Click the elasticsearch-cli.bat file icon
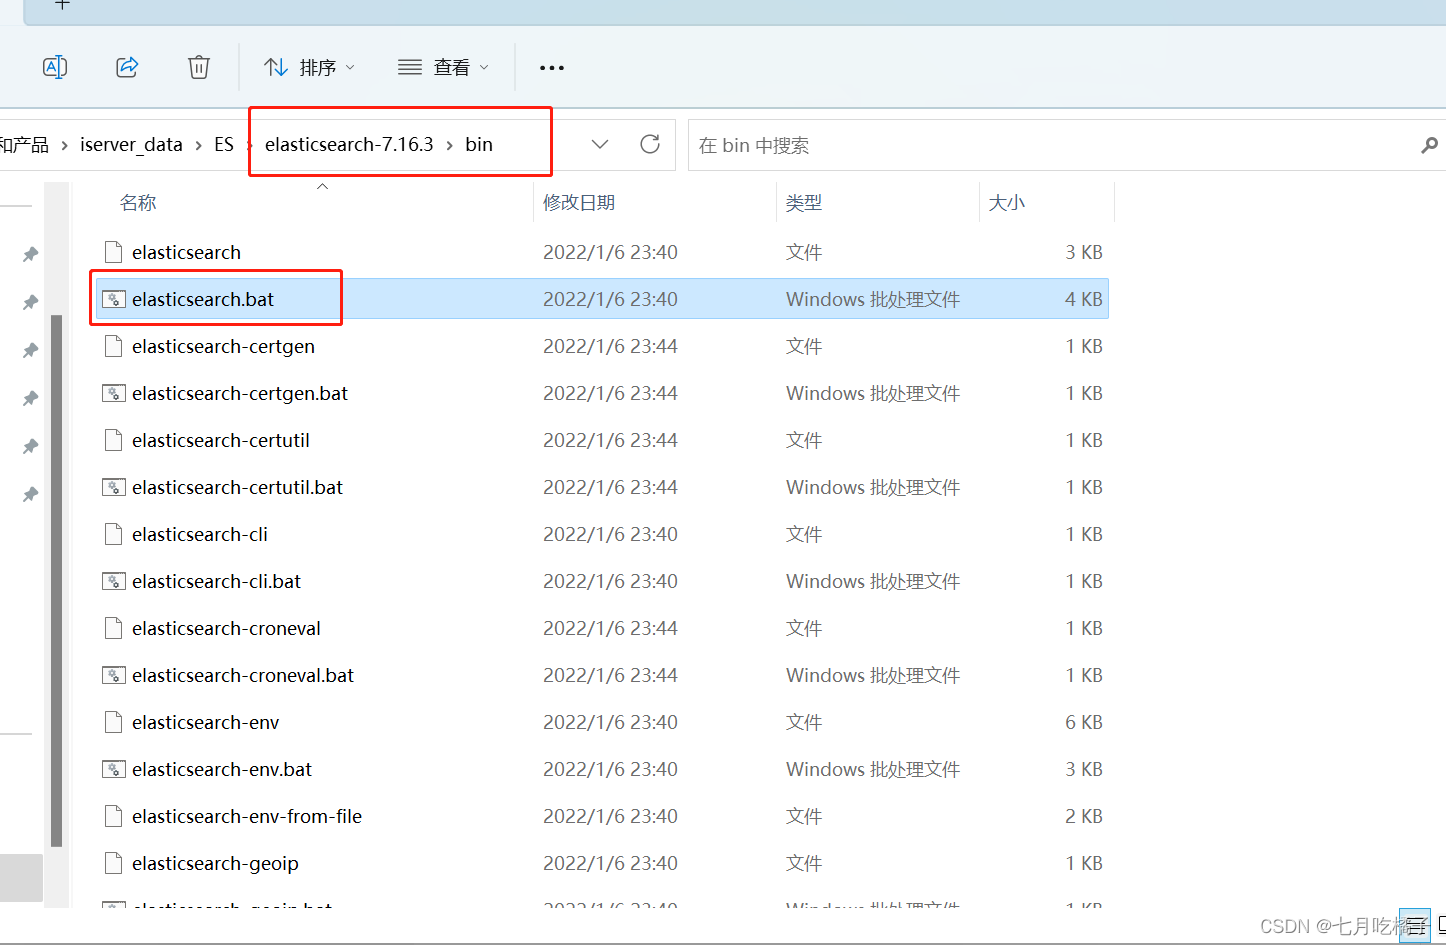The image size is (1446, 945). [x=114, y=581]
